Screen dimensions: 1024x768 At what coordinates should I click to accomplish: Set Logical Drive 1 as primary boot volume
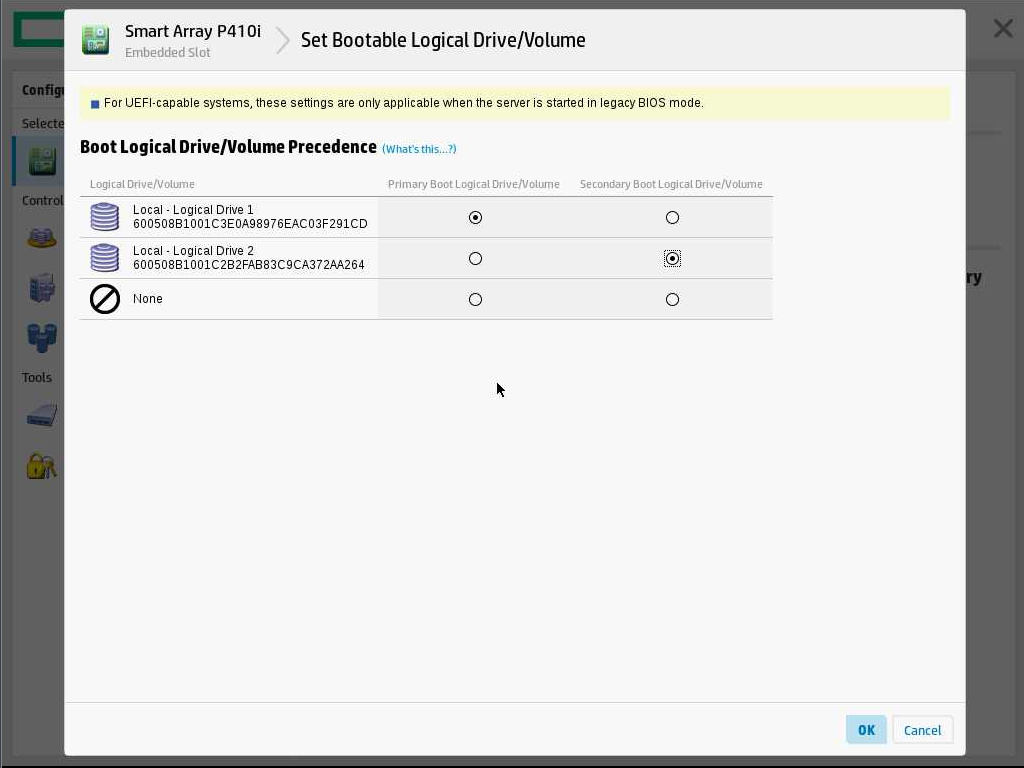click(x=475, y=217)
